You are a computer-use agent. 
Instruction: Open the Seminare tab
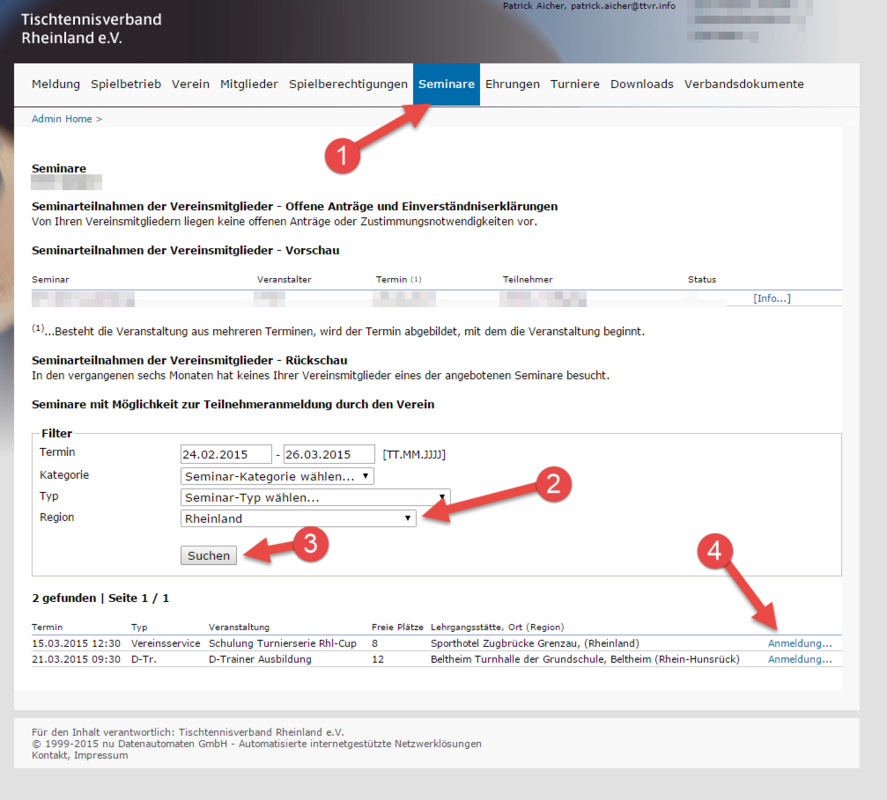[x=446, y=84]
